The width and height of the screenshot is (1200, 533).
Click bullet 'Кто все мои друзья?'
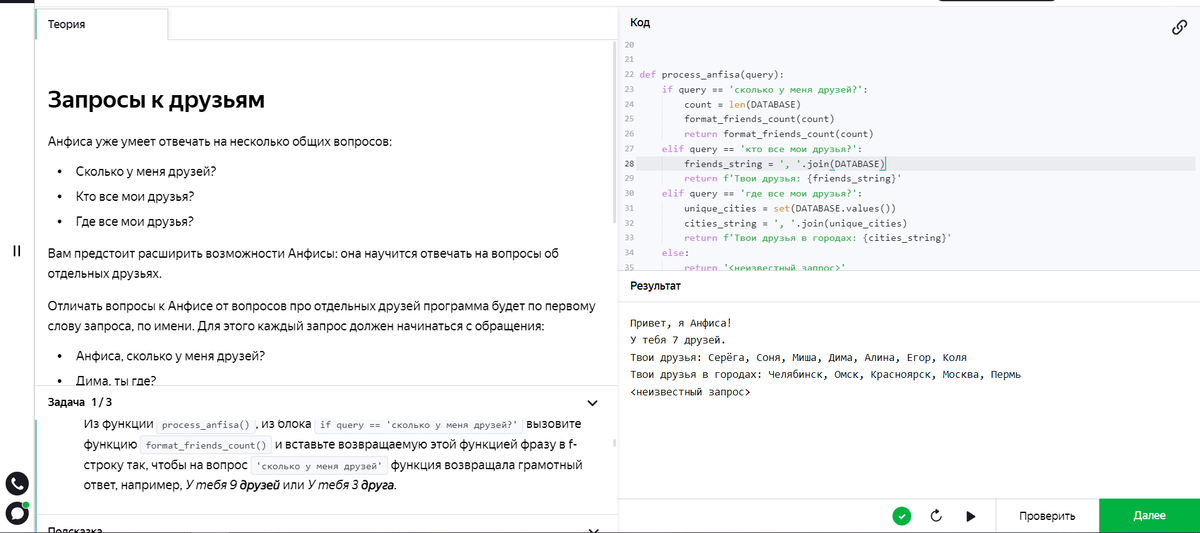135,196
